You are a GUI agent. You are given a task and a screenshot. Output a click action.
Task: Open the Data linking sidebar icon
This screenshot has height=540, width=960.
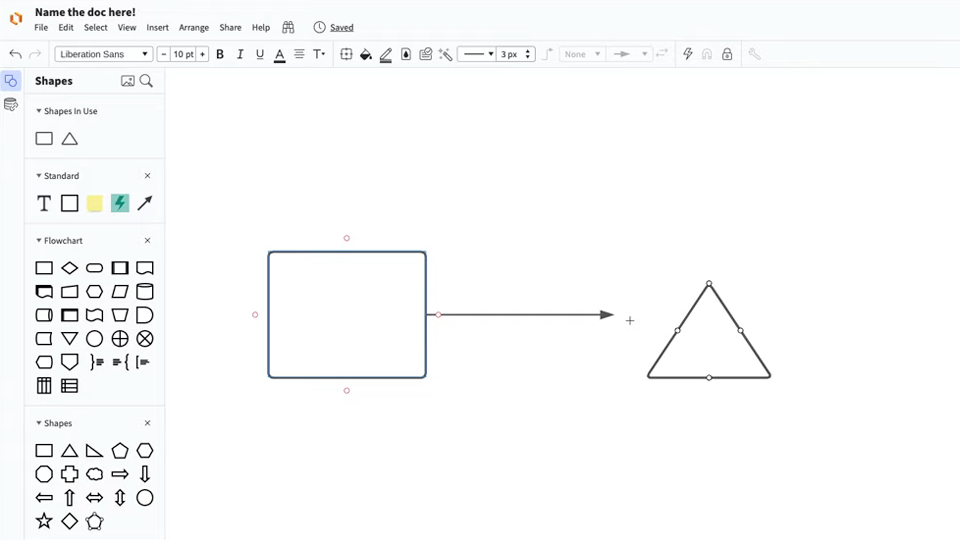[x=11, y=105]
